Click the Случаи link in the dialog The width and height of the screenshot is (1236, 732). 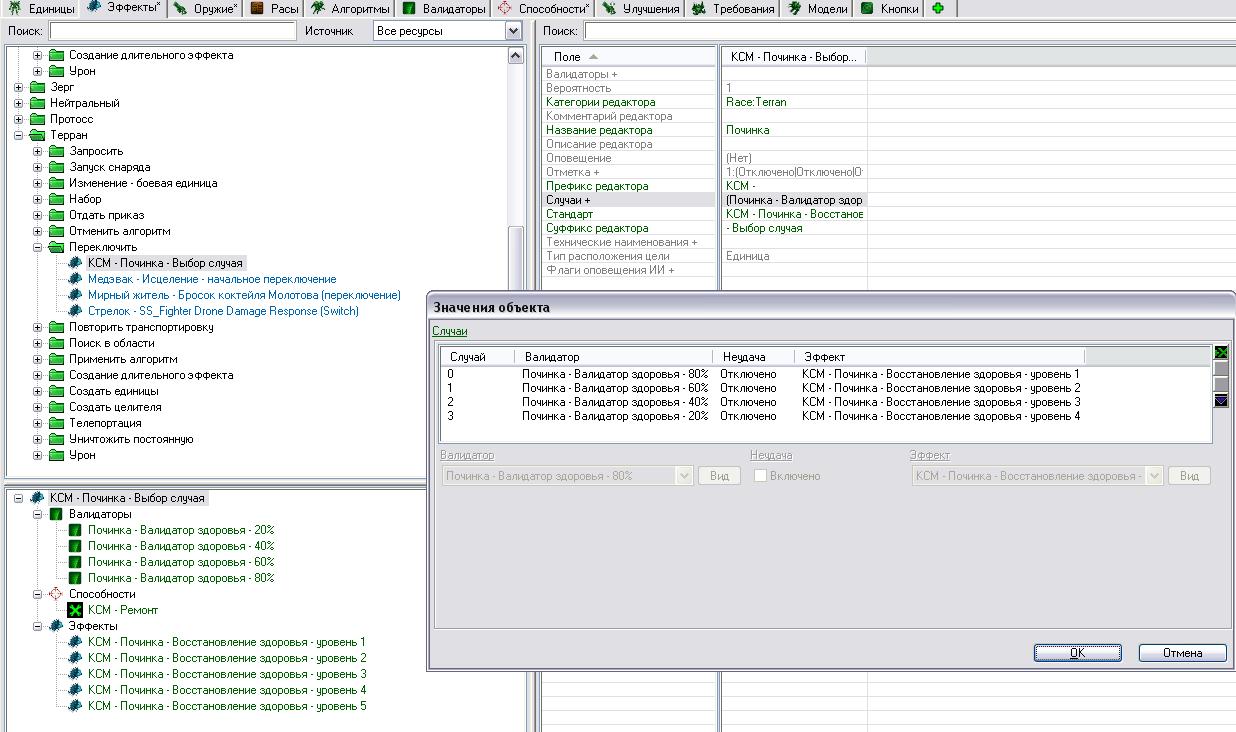[x=449, y=331]
